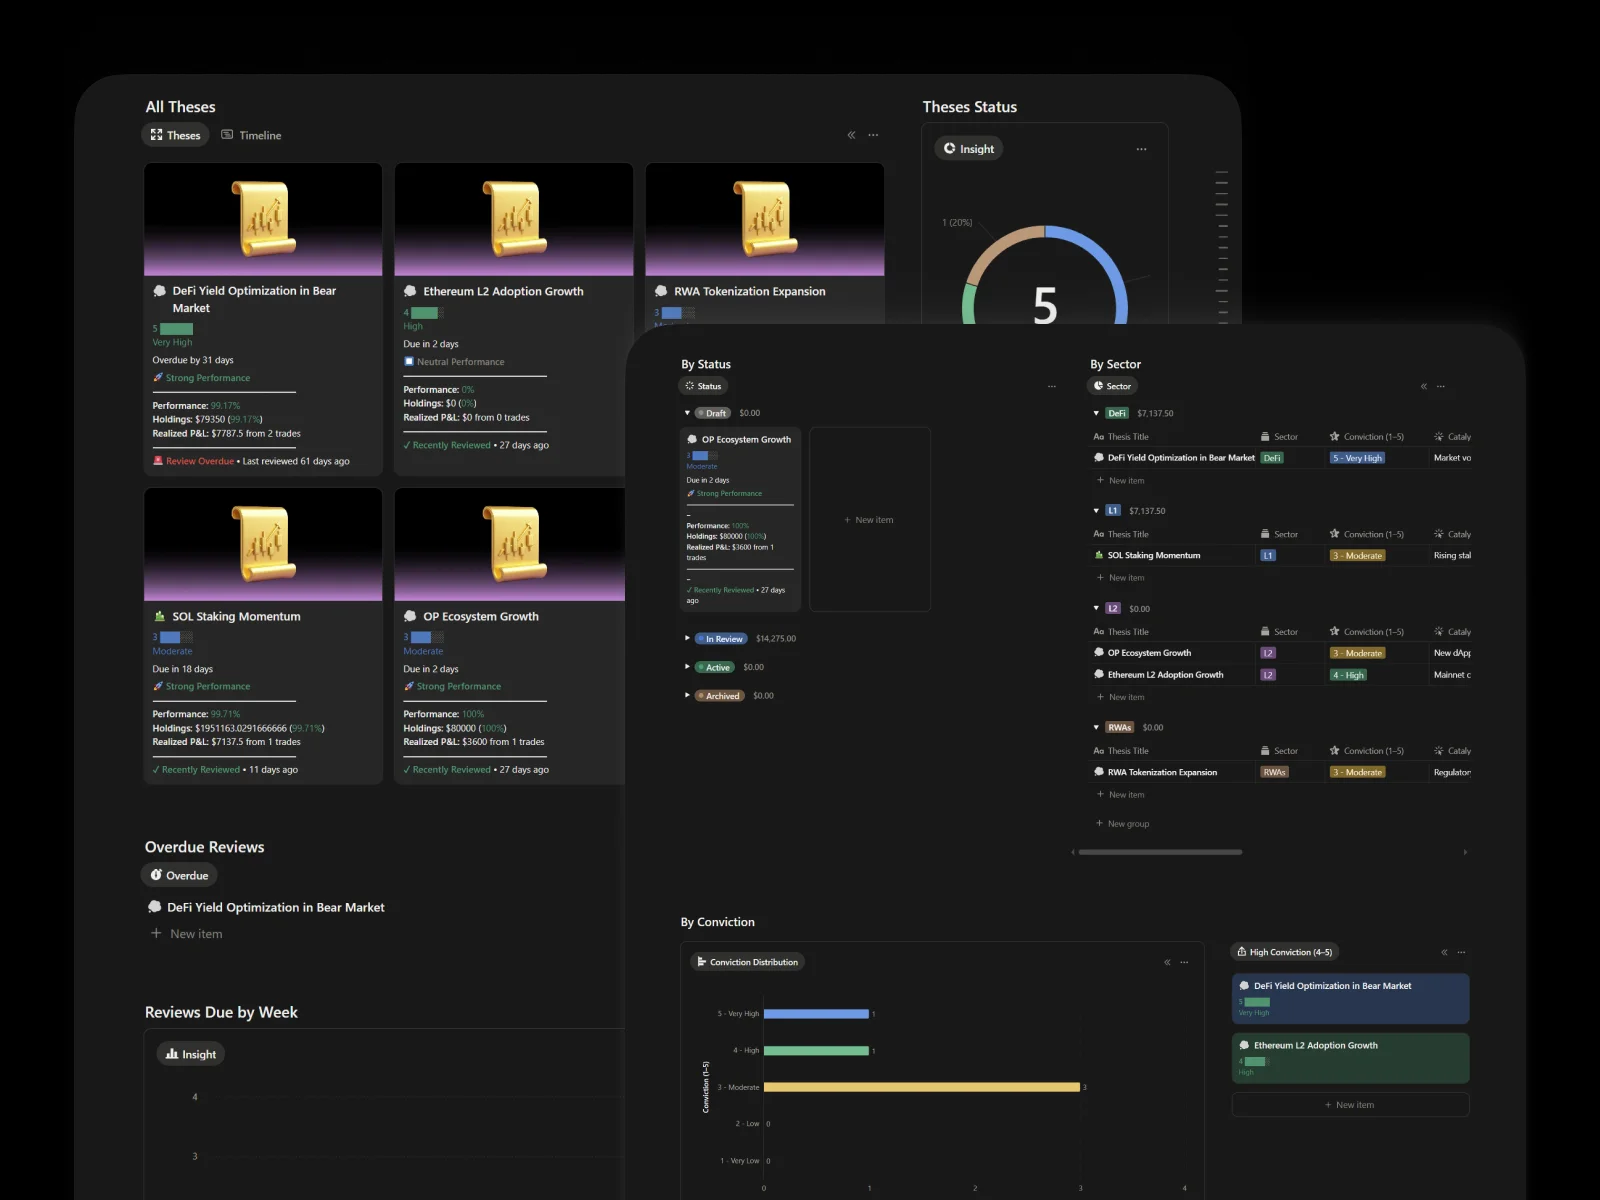
Task: Collapse the Conviction Distribution chart panel
Action: coord(1167,962)
